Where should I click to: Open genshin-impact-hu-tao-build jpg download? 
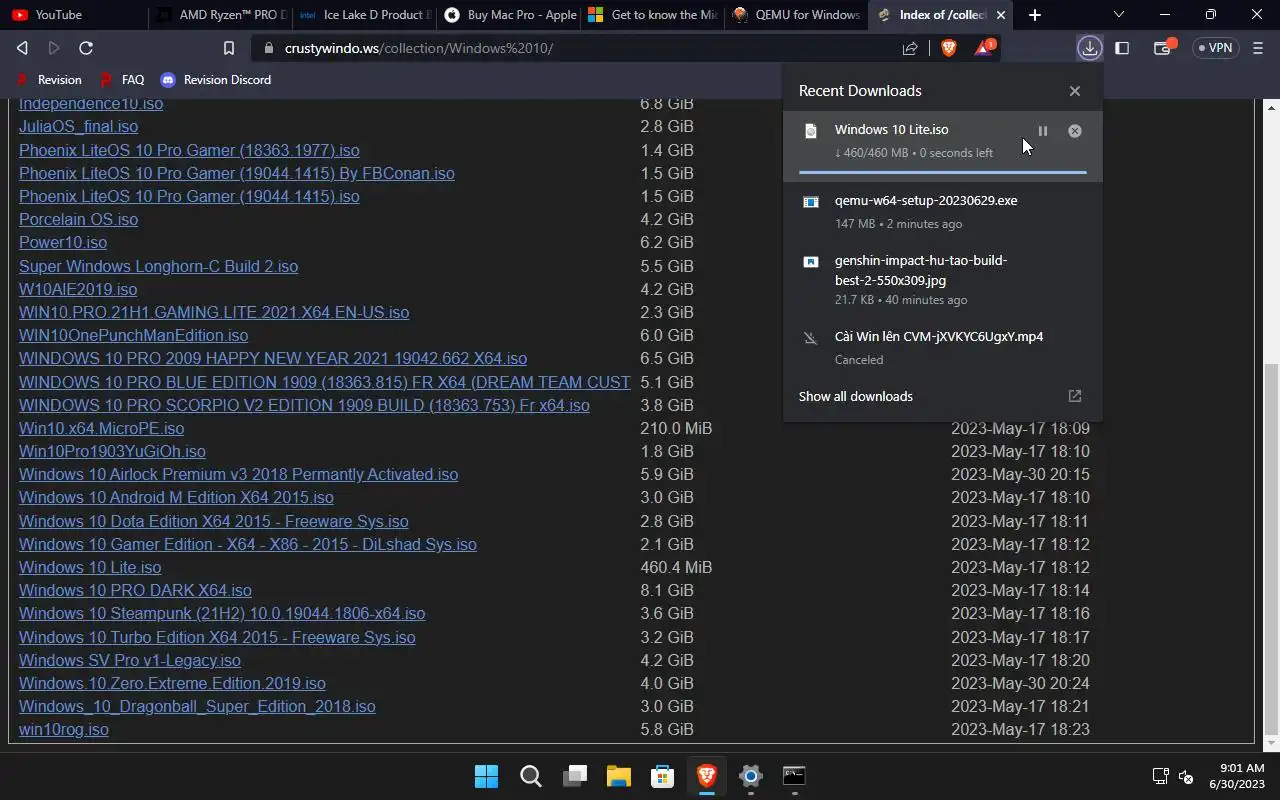coord(943,279)
